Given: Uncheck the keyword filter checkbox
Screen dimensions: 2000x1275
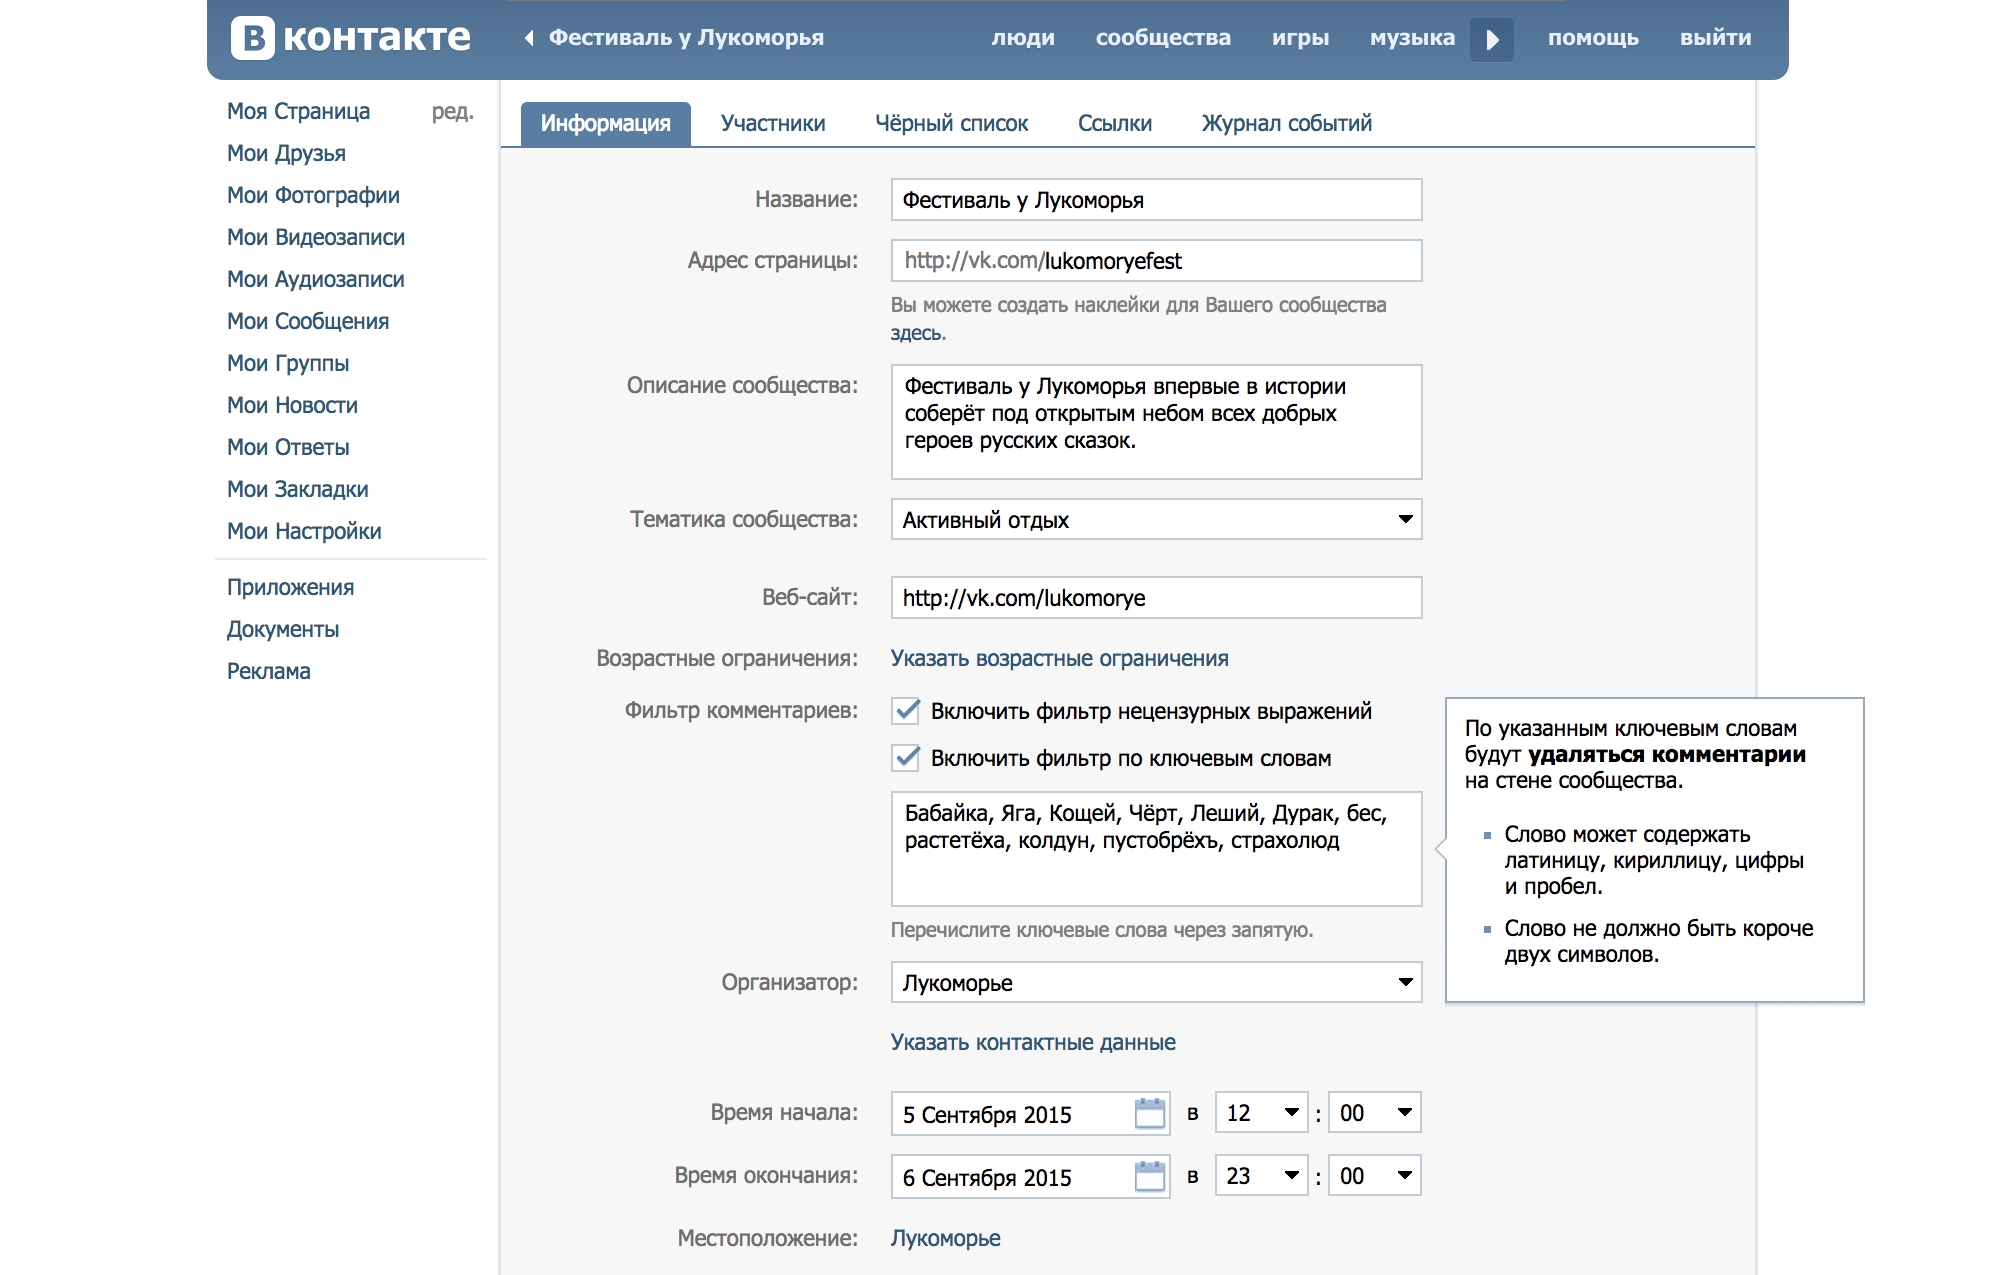Looking at the screenshot, I should tap(906, 758).
